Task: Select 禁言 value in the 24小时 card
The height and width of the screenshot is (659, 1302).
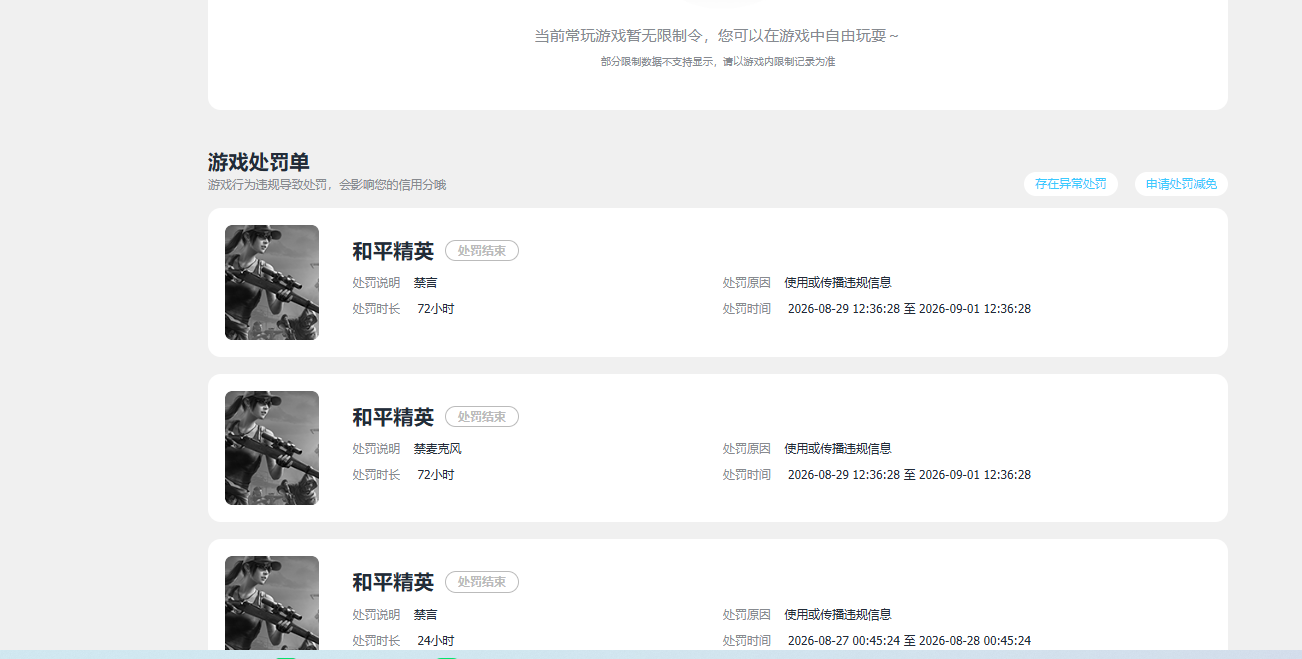Action: [x=426, y=615]
